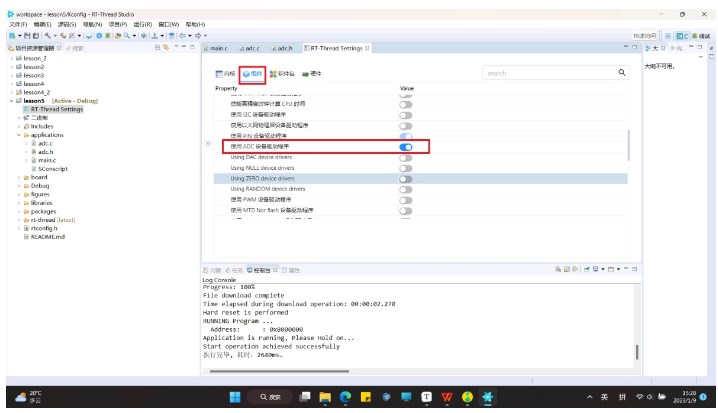Open the 文件(F) menu

coord(18,24)
